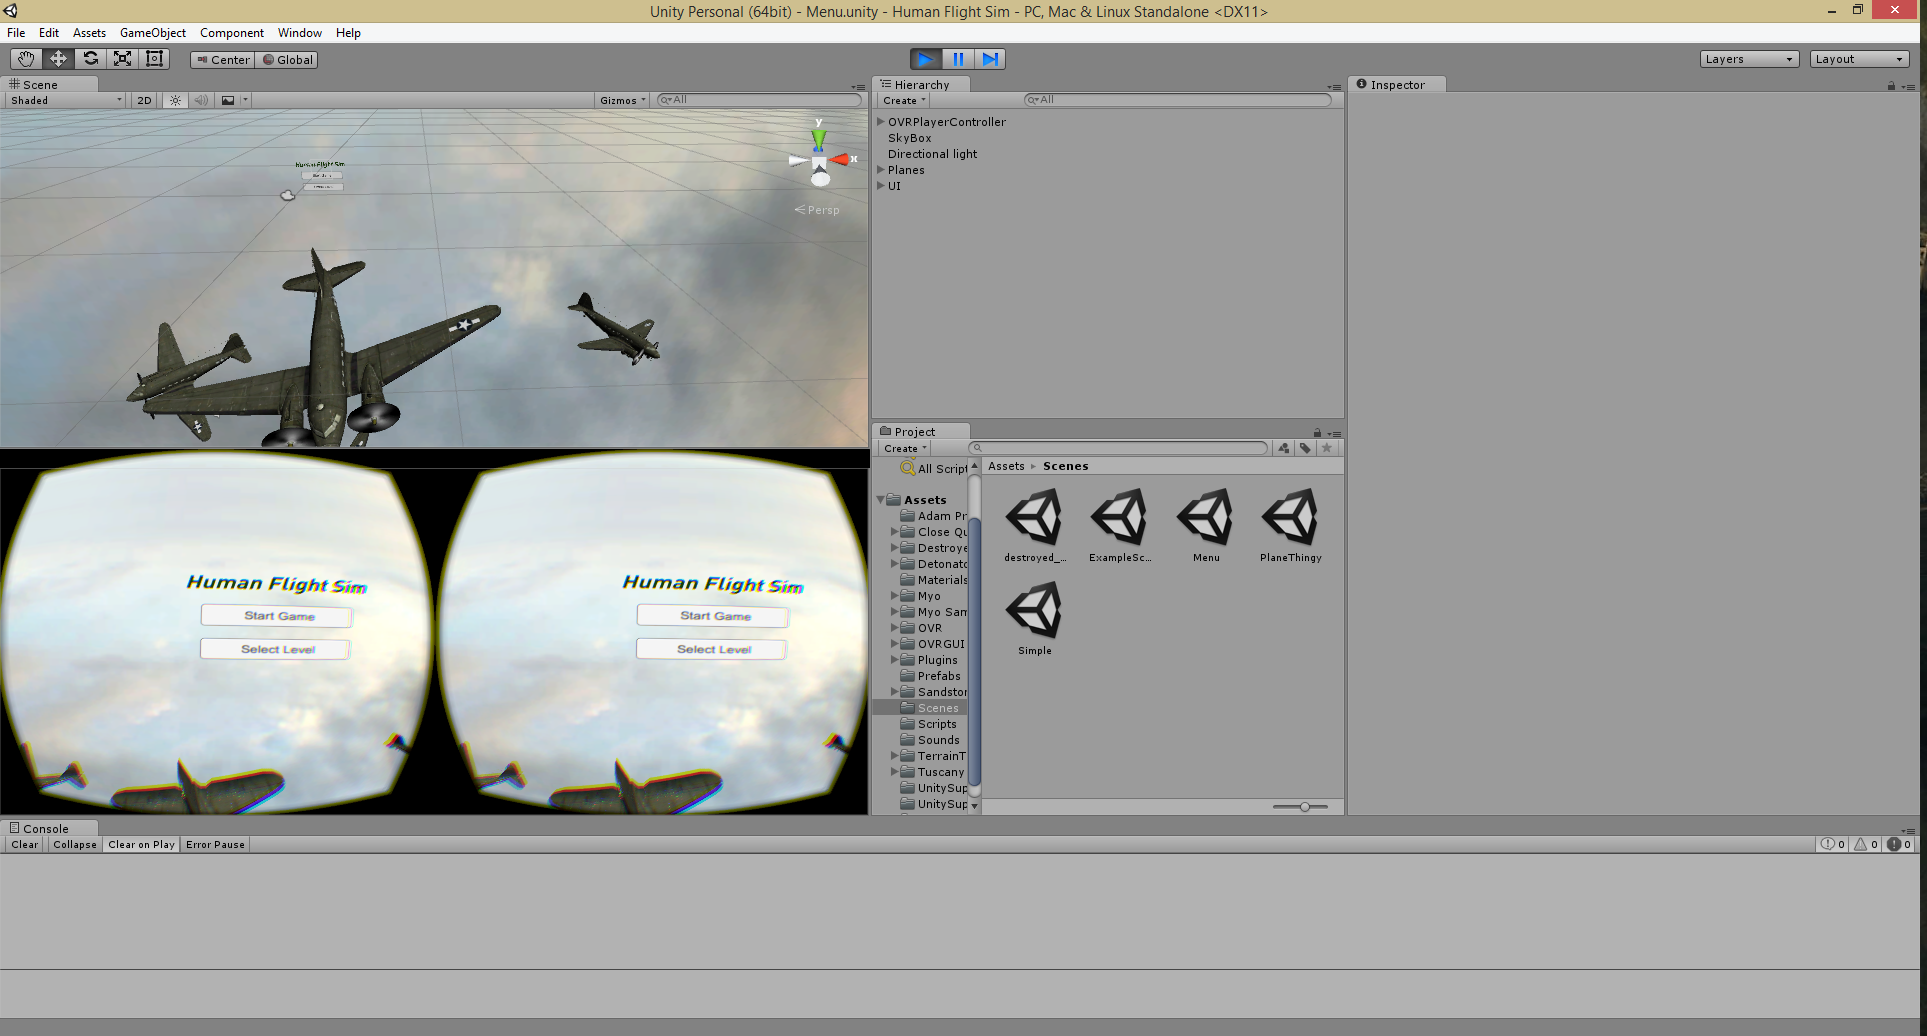The height and width of the screenshot is (1036, 1927).
Task: Select the Rotate tool
Action: (x=90, y=59)
